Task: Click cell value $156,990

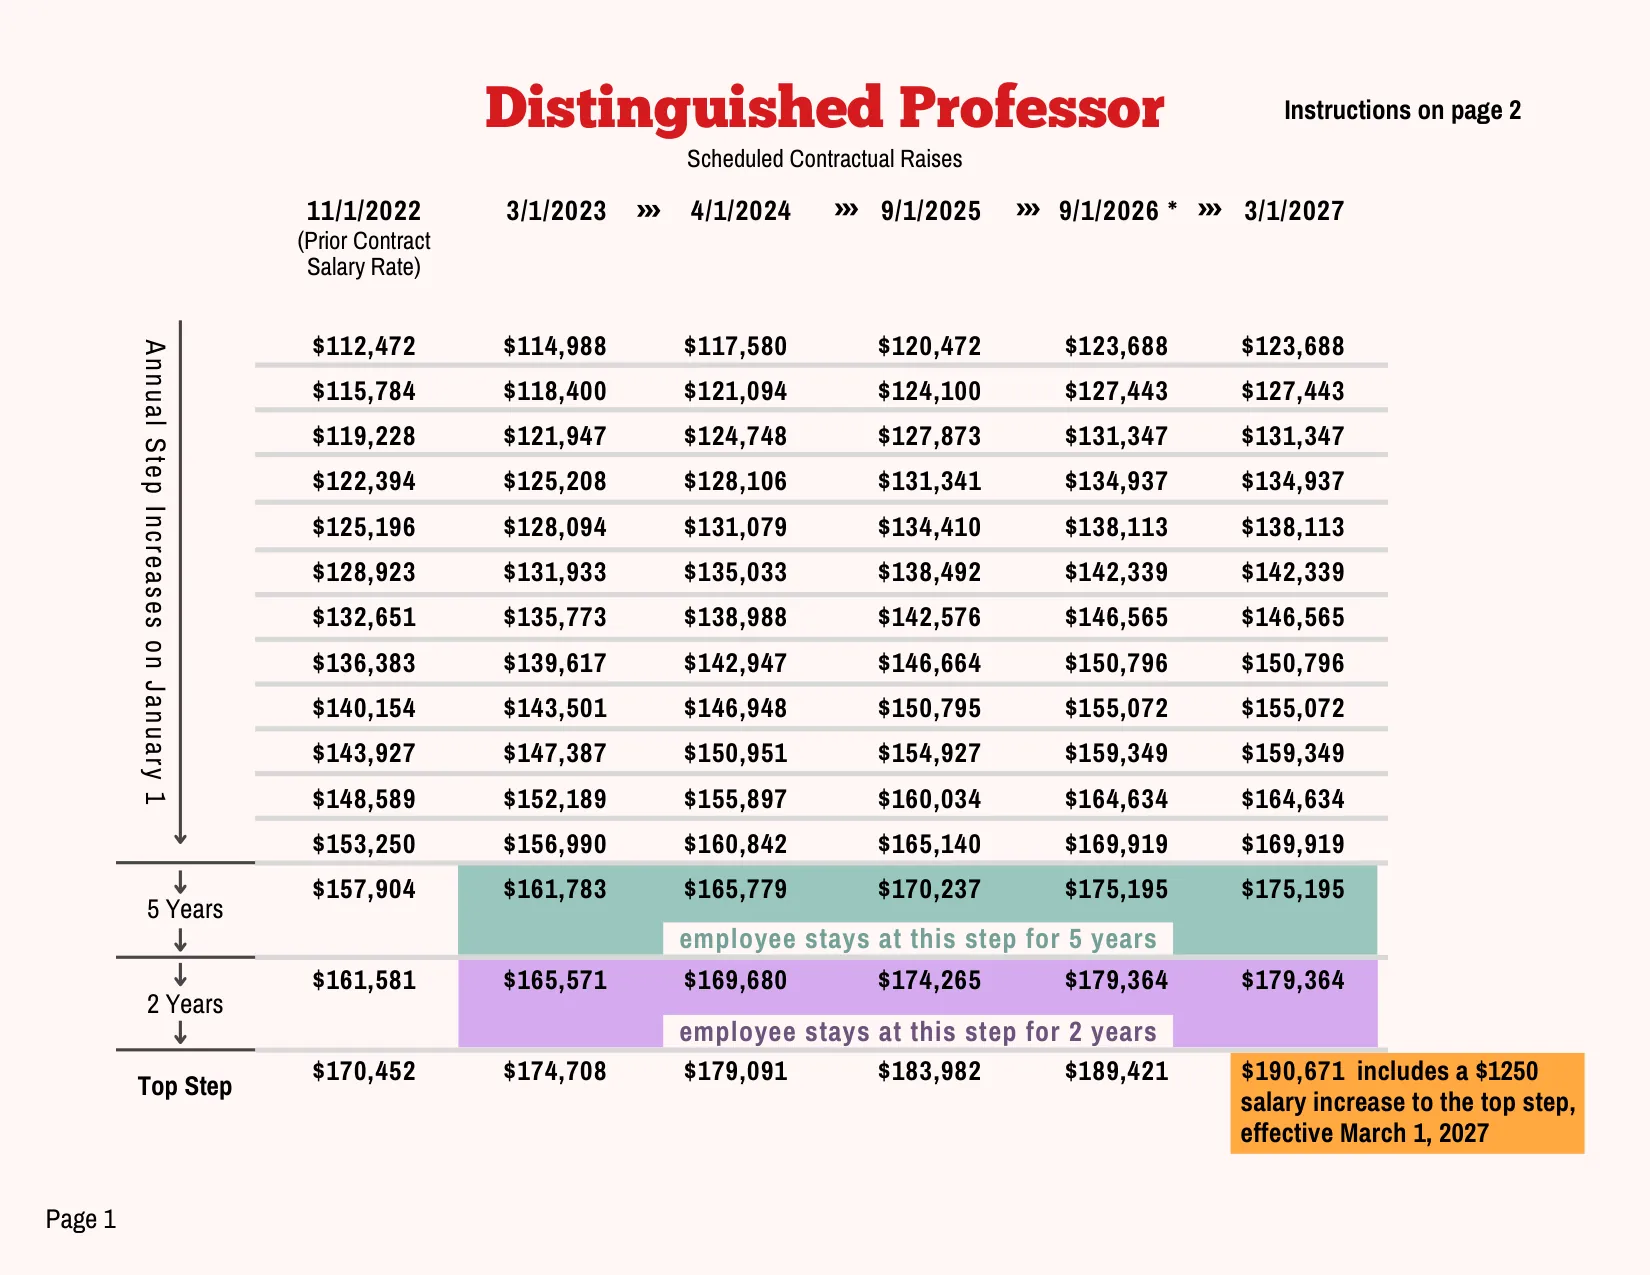Action: click(x=555, y=844)
